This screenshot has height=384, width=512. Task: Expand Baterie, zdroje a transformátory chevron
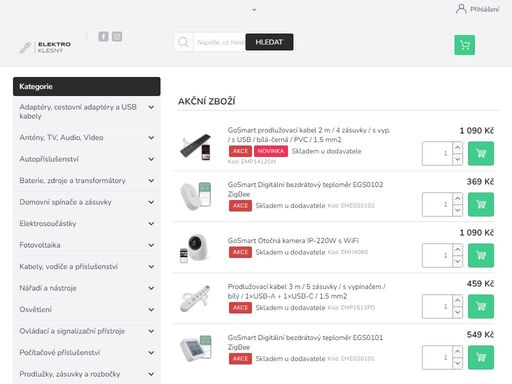click(x=151, y=181)
